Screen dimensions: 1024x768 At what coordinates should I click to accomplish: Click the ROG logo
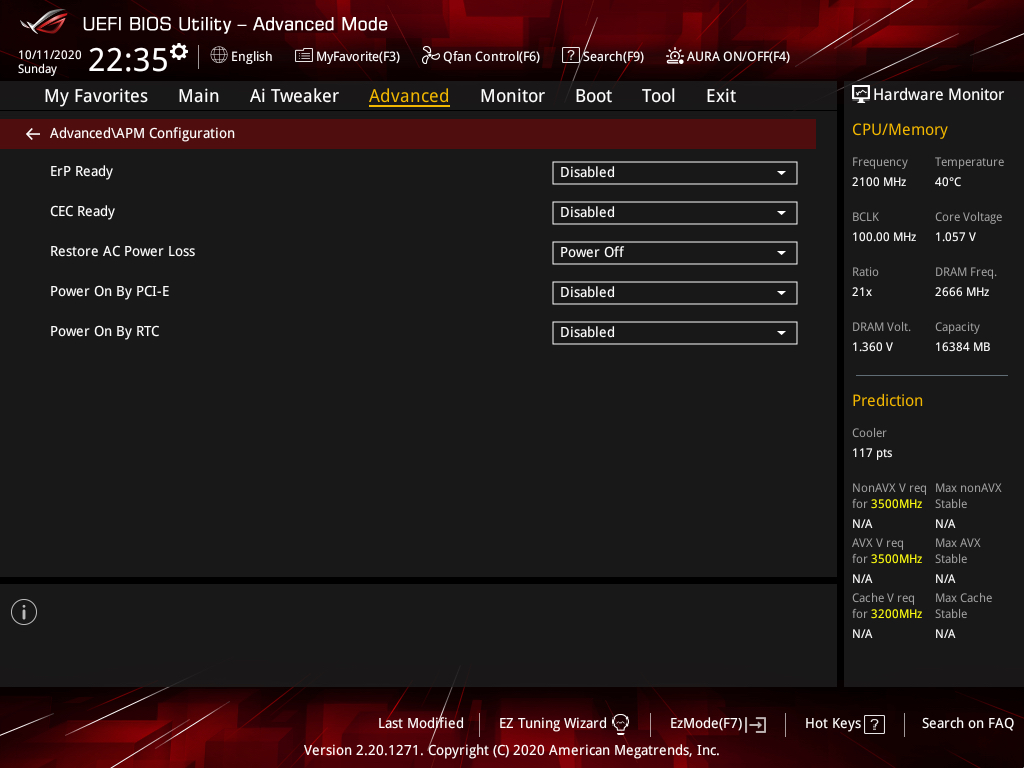43,22
